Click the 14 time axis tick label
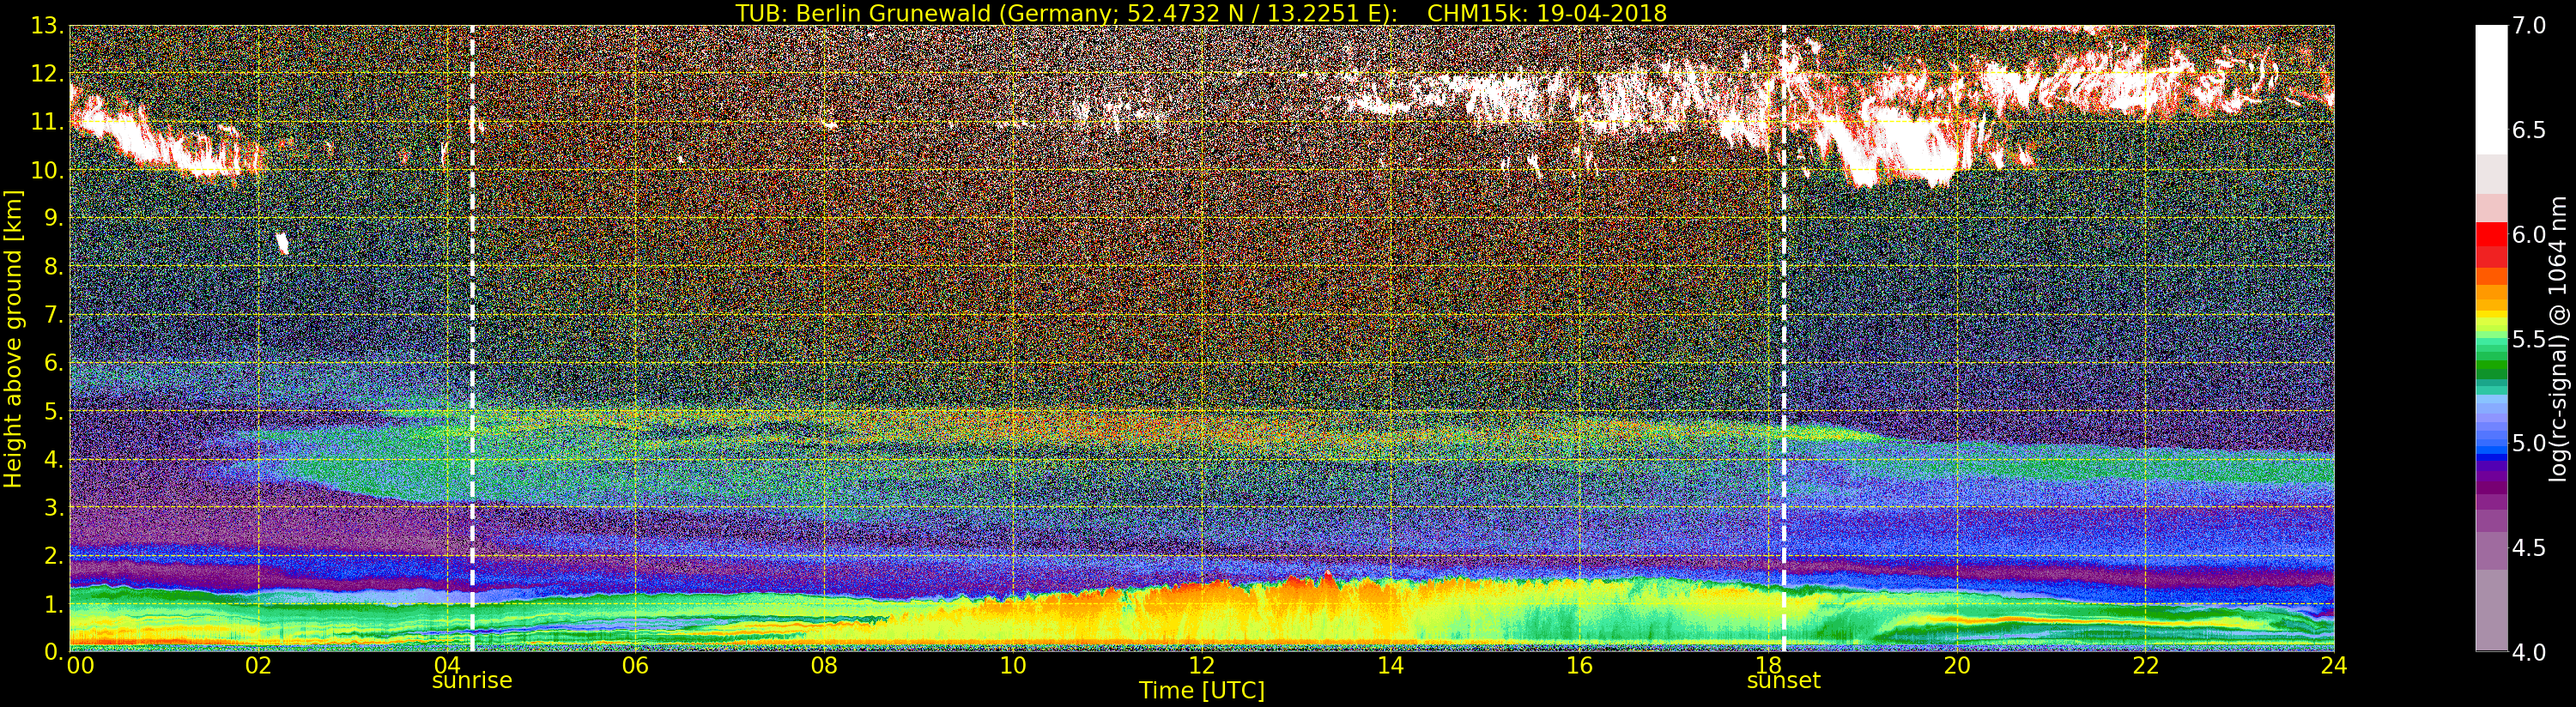Viewport: 2576px width, 707px height. pos(1390,666)
